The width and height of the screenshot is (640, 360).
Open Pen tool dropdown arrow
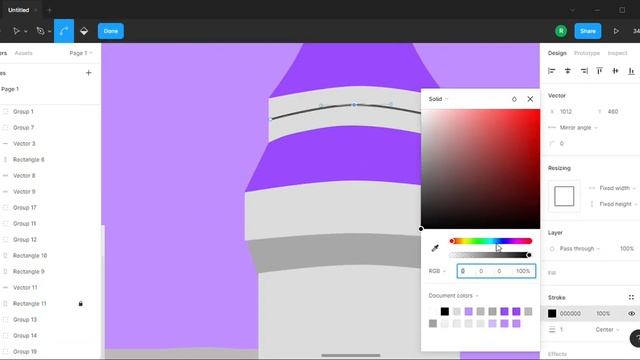coord(49,31)
